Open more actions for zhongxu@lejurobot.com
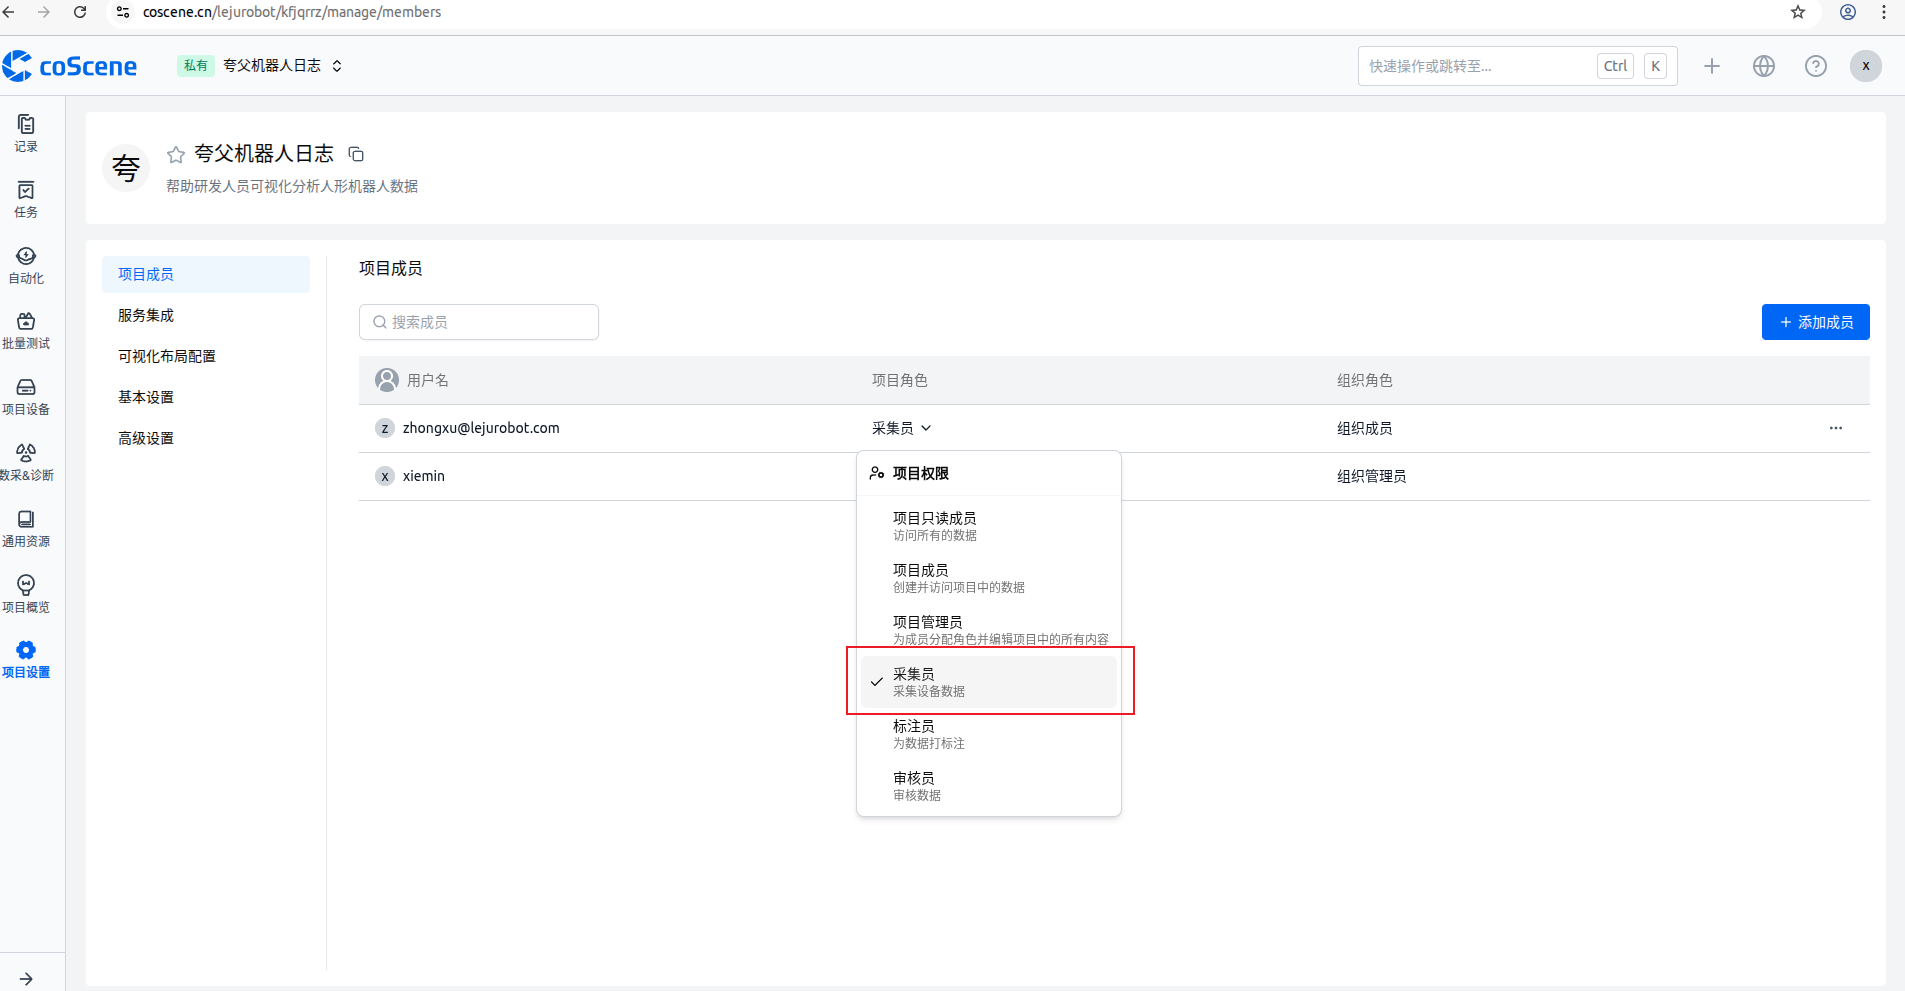This screenshot has height=991, width=1905. [x=1835, y=428]
